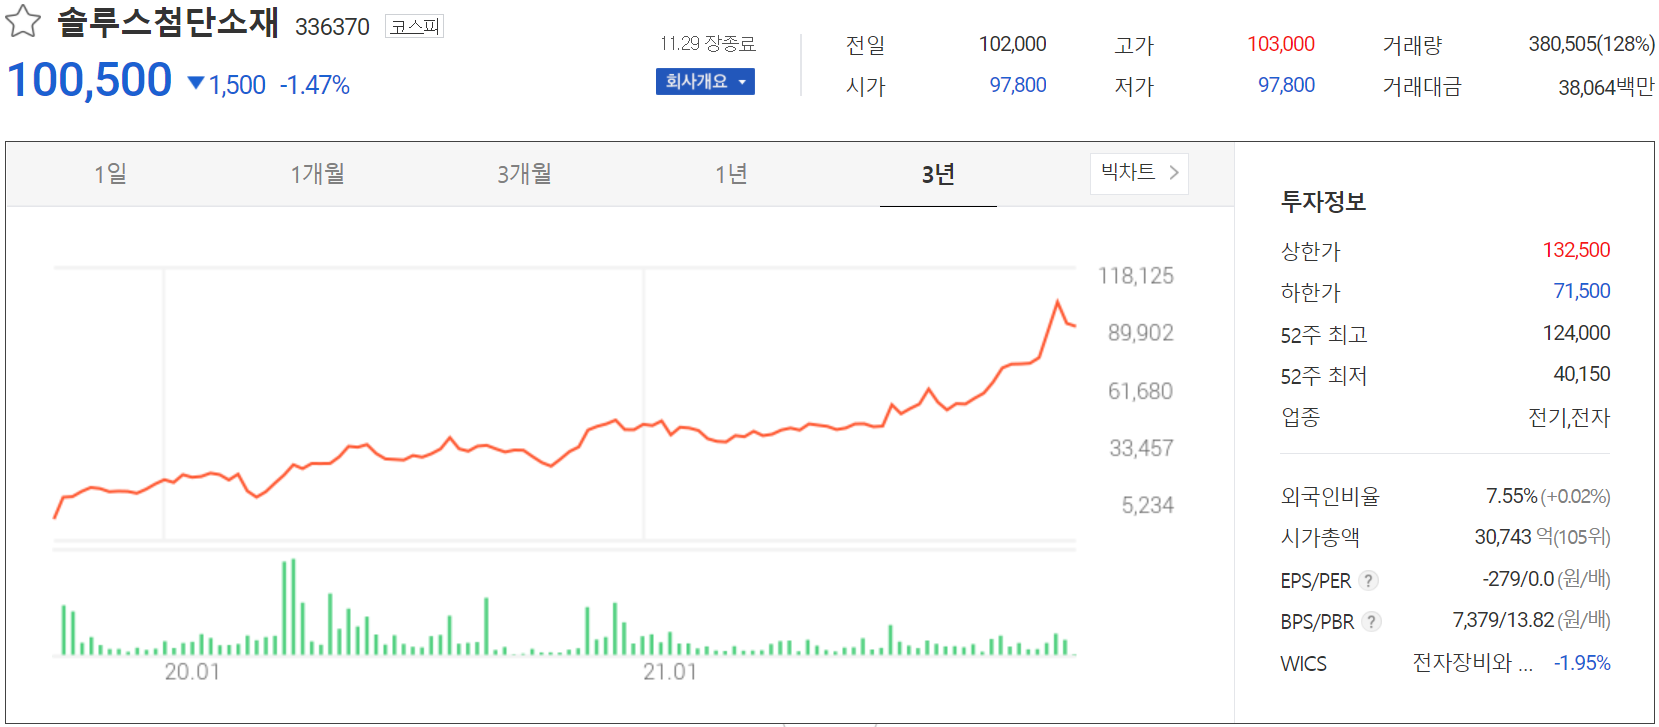Click current price 100,500

[90, 80]
